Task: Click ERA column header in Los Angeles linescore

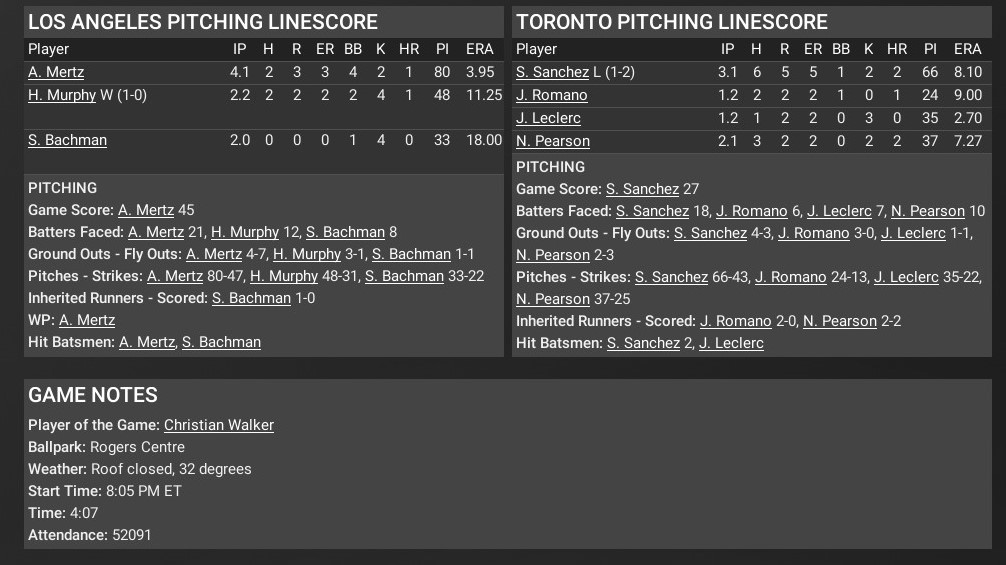Action: [480, 49]
